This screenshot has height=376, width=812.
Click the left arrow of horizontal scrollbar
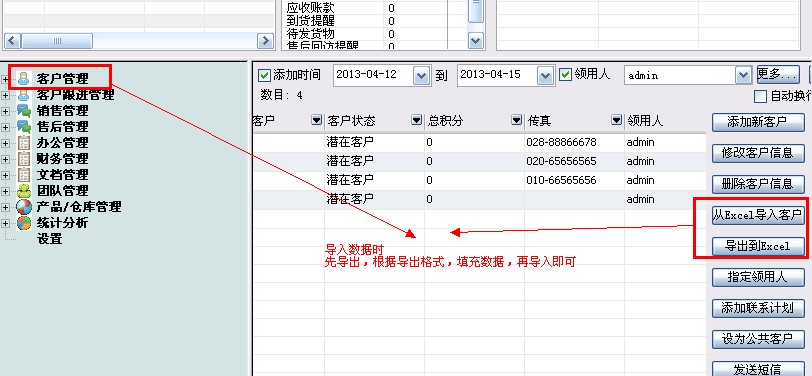[12, 41]
